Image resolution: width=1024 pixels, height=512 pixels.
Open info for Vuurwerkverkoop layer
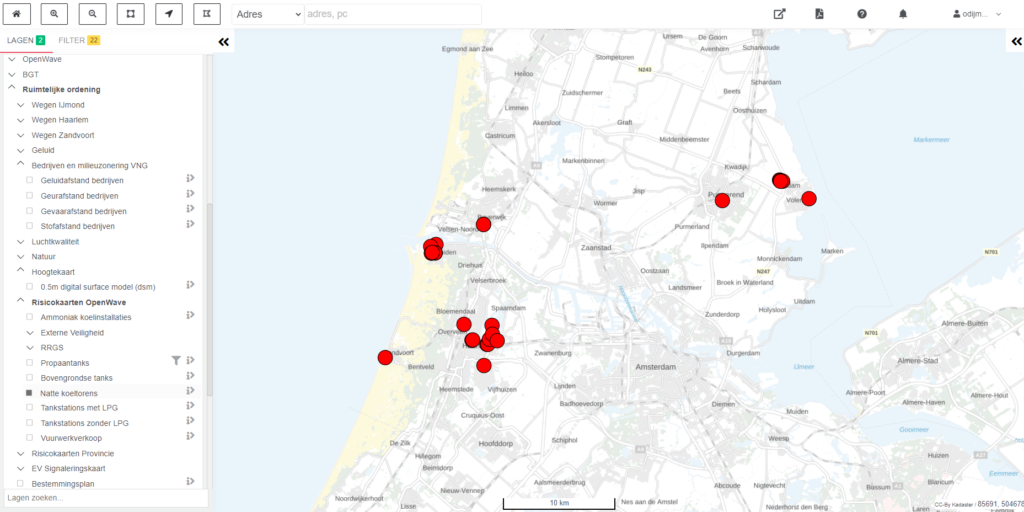point(191,436)
